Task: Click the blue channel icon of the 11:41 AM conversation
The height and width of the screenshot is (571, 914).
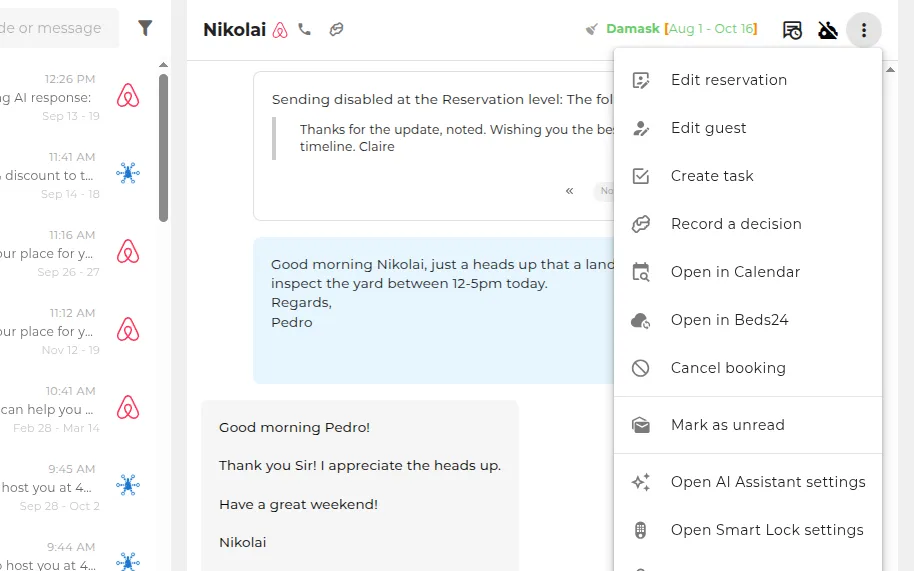Action: point(128,173)
